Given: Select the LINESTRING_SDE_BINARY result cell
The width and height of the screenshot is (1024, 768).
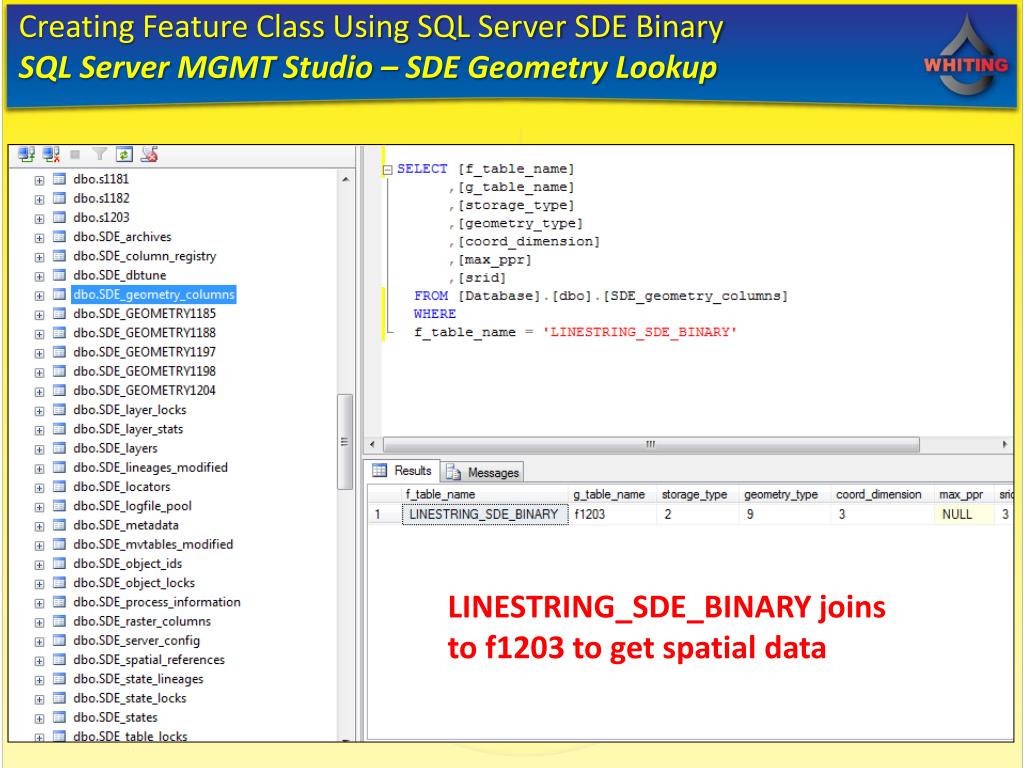Looking at the screenshot, I should tap(485, 515).
